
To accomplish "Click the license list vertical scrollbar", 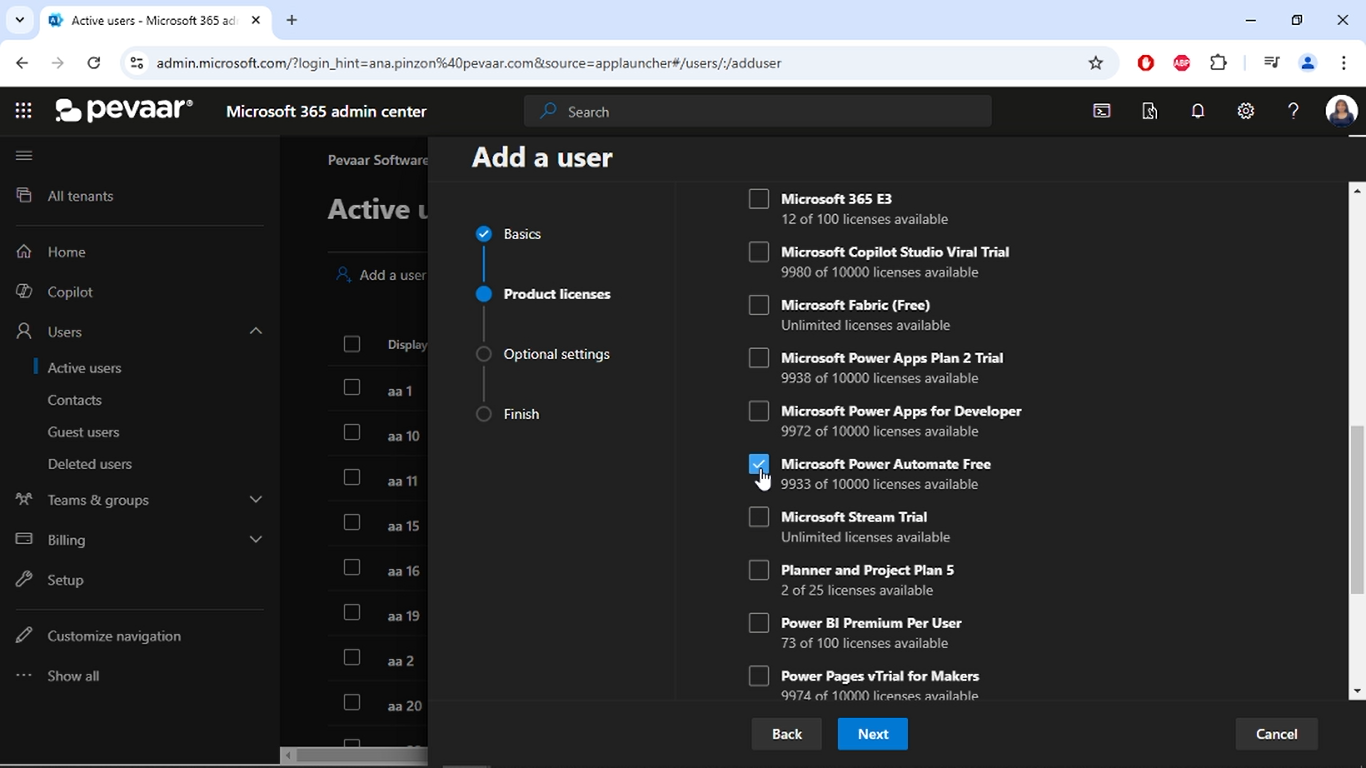I will [x=1357, y=510].
